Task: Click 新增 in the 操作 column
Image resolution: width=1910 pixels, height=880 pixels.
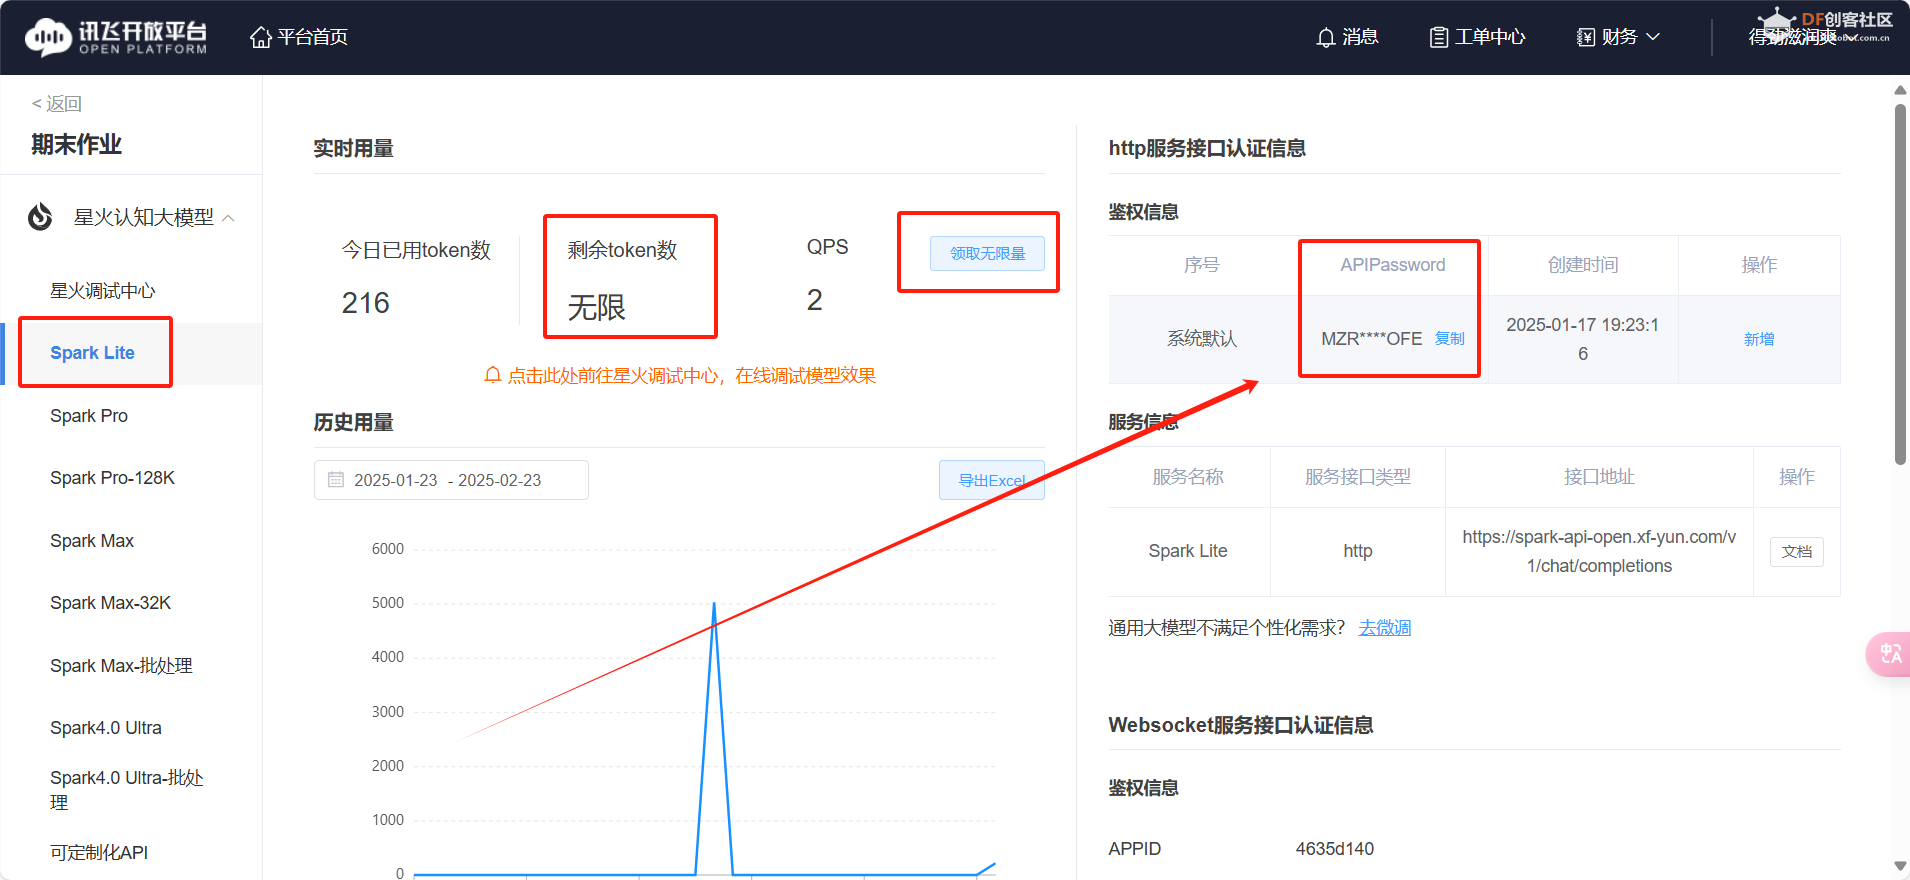Action: 1759,339
